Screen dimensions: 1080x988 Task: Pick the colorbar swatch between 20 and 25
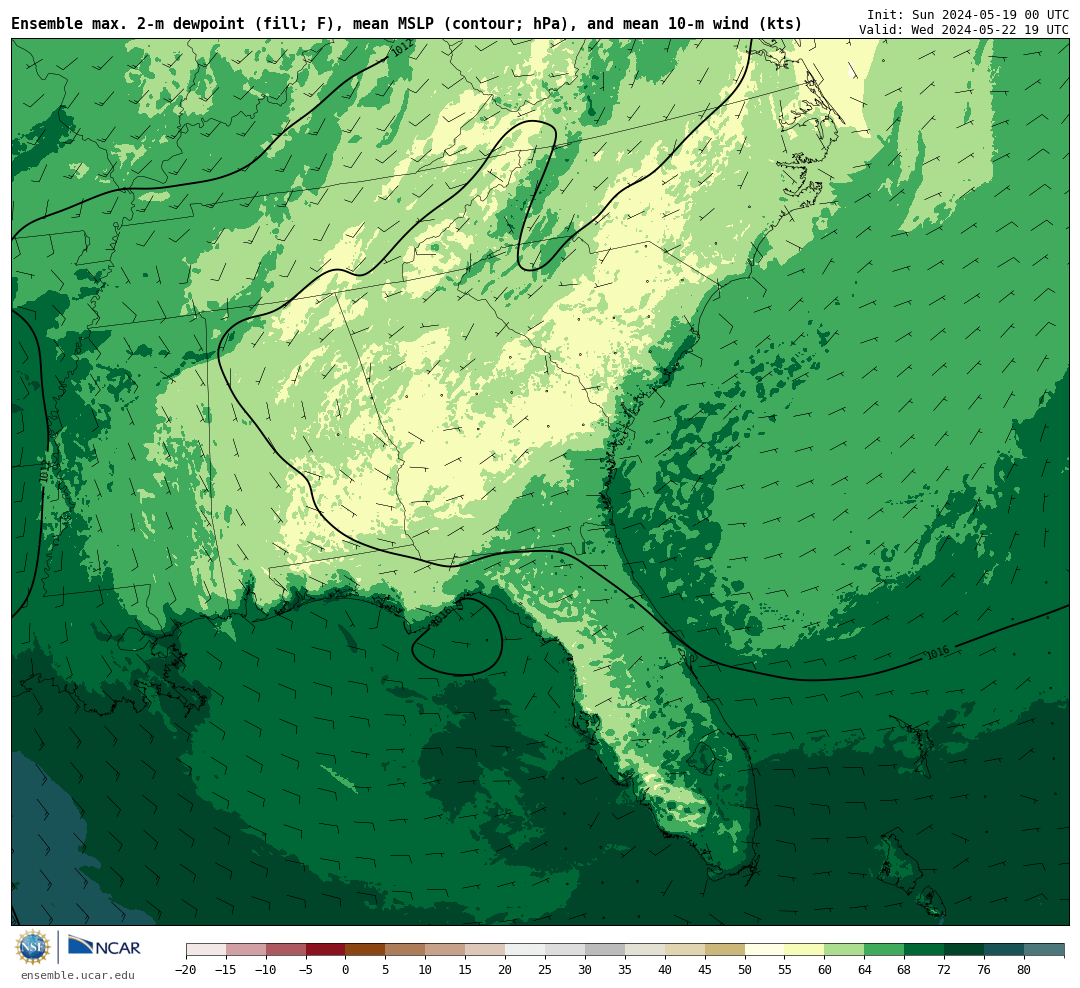point(526,950)
